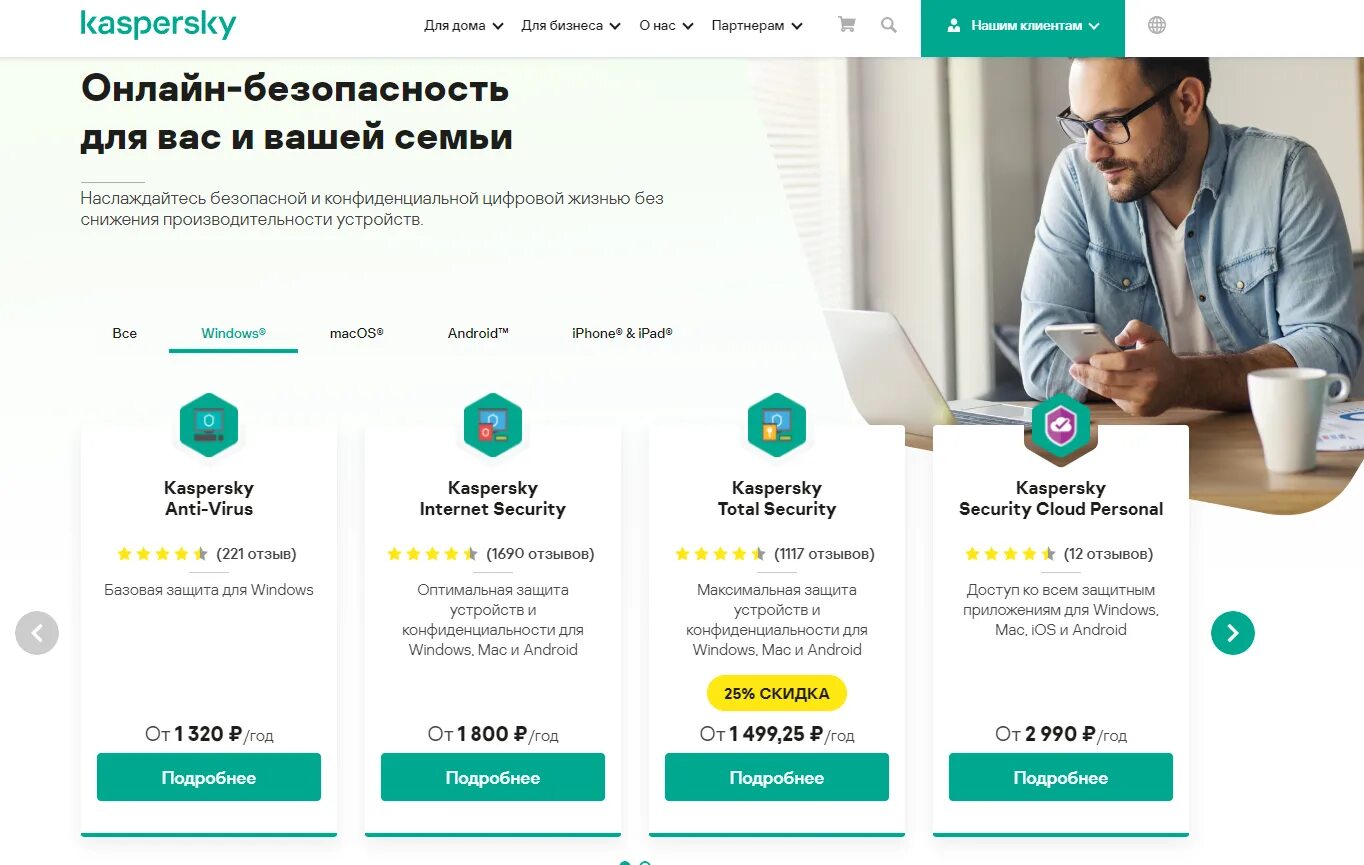The width and height of the screenshot is (1364, 865).
Task: Click Подробнее under Kaspersky Anti-Virus
Action: click(209, 777)
